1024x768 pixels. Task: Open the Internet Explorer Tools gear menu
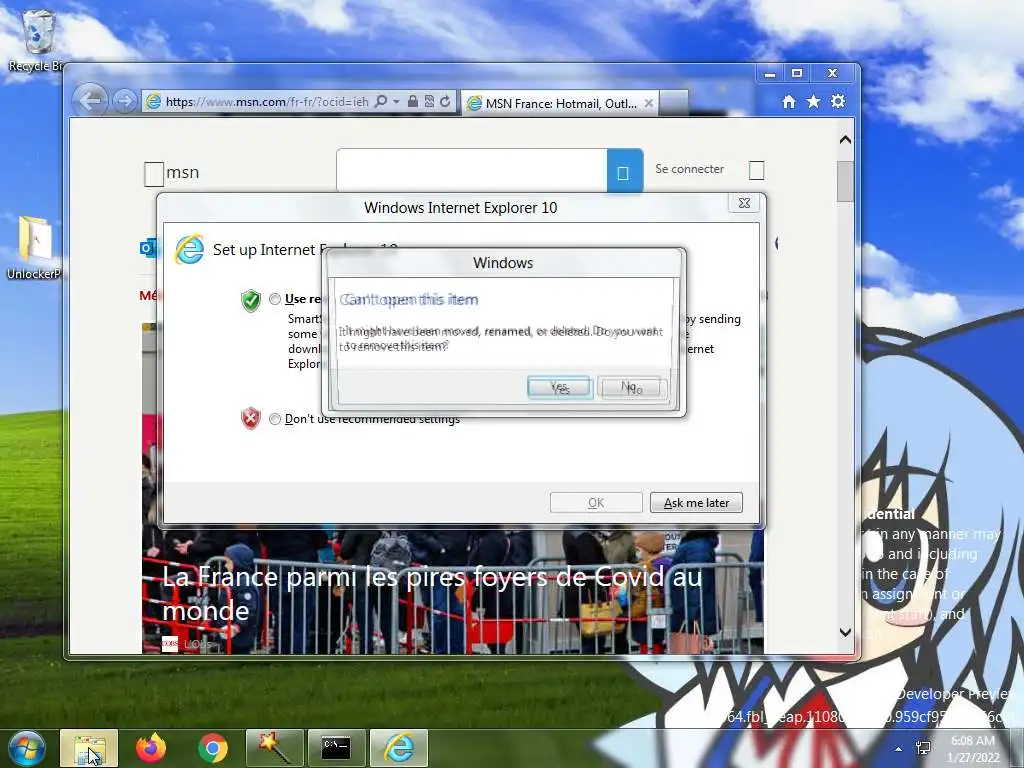838,101
